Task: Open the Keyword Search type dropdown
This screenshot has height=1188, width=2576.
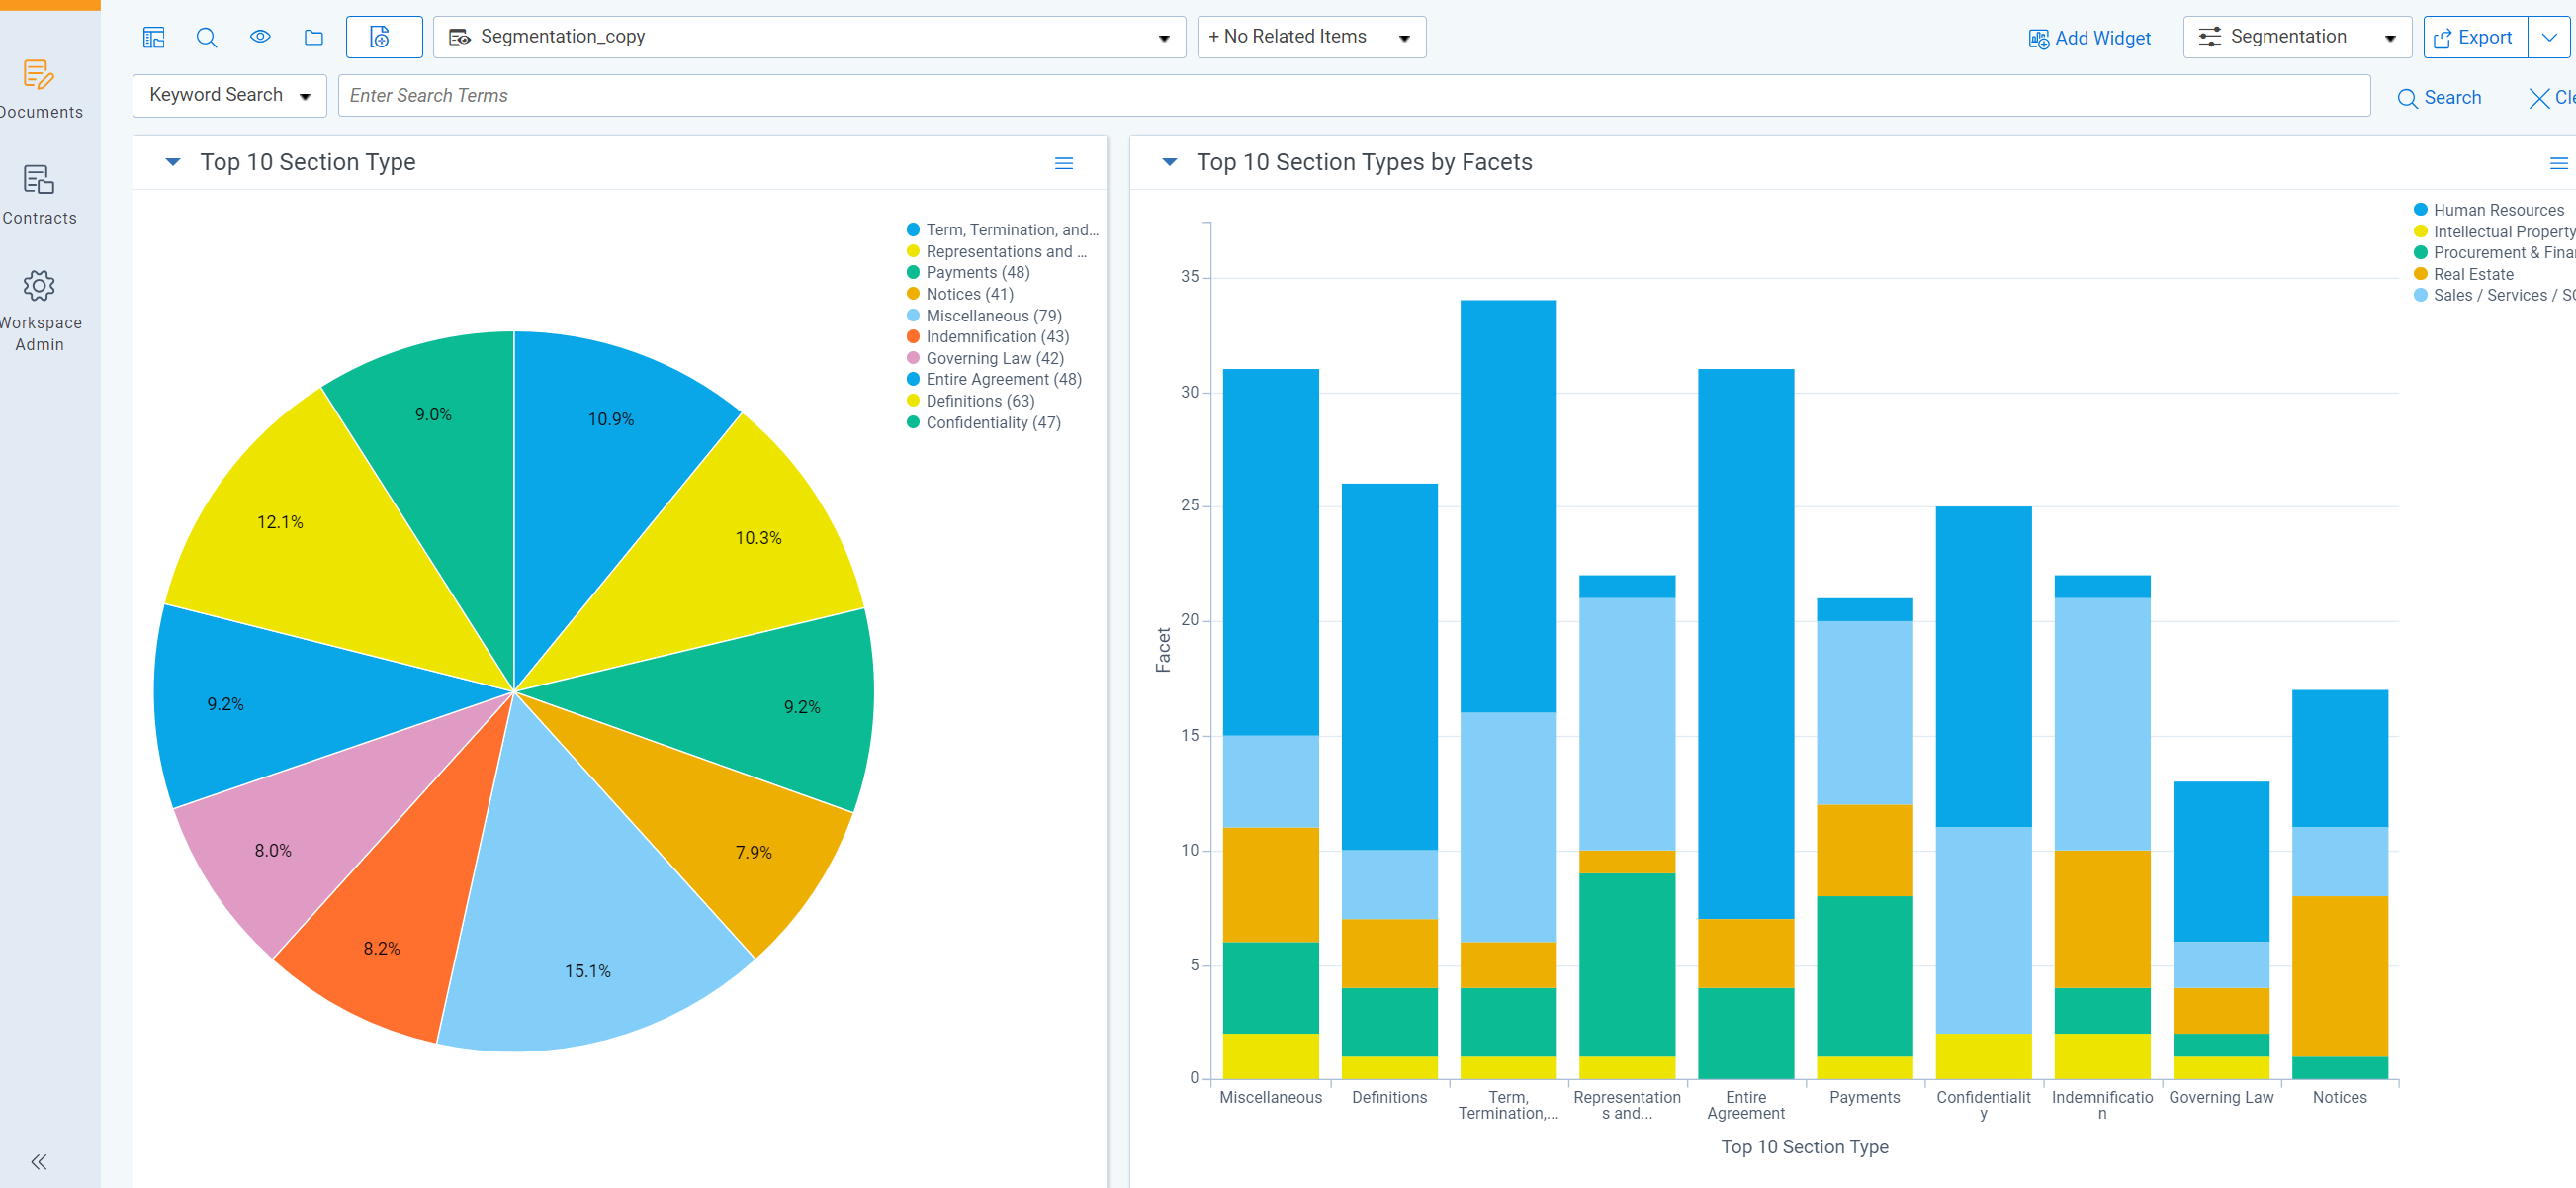Action: (x=230, y=95)
